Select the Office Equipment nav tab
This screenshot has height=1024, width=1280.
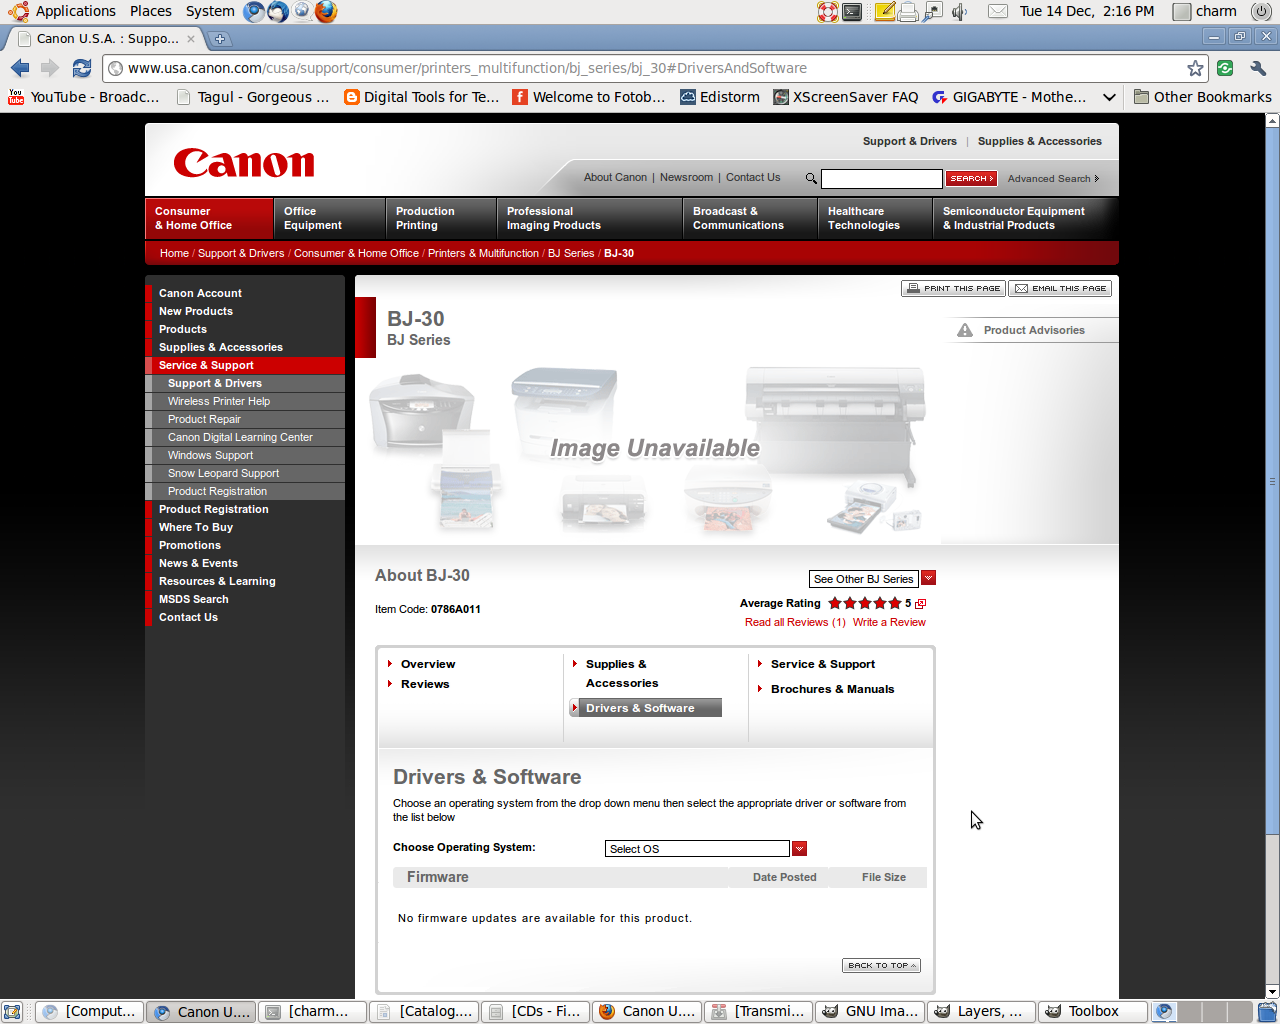point(329,218)
